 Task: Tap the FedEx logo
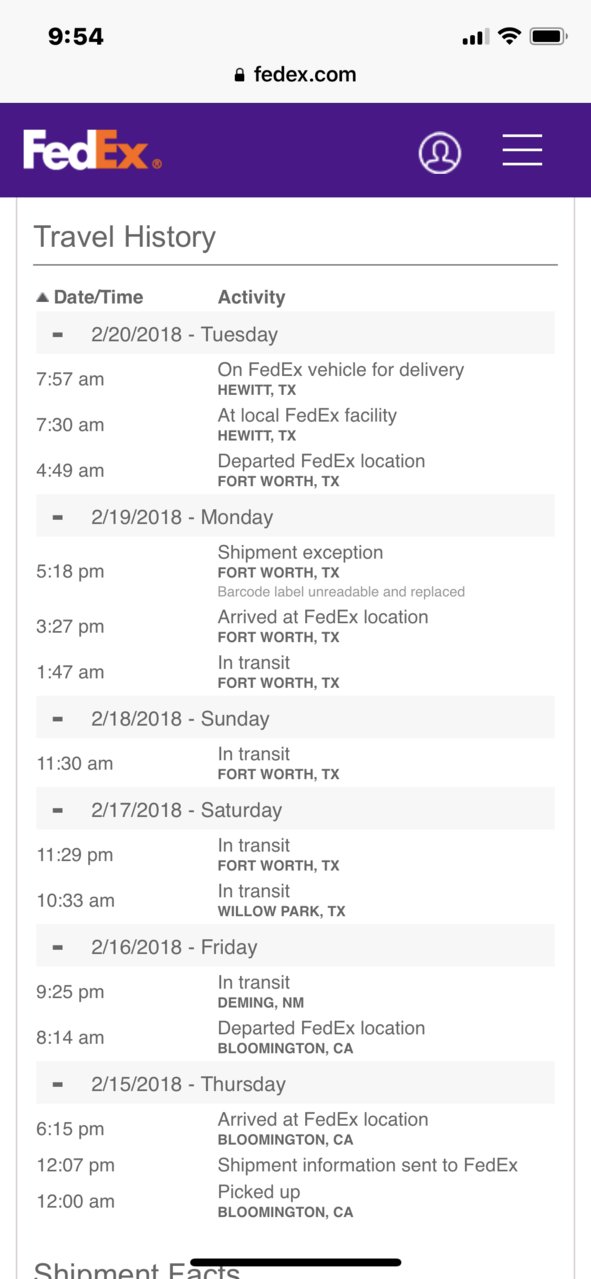point(92,150)
